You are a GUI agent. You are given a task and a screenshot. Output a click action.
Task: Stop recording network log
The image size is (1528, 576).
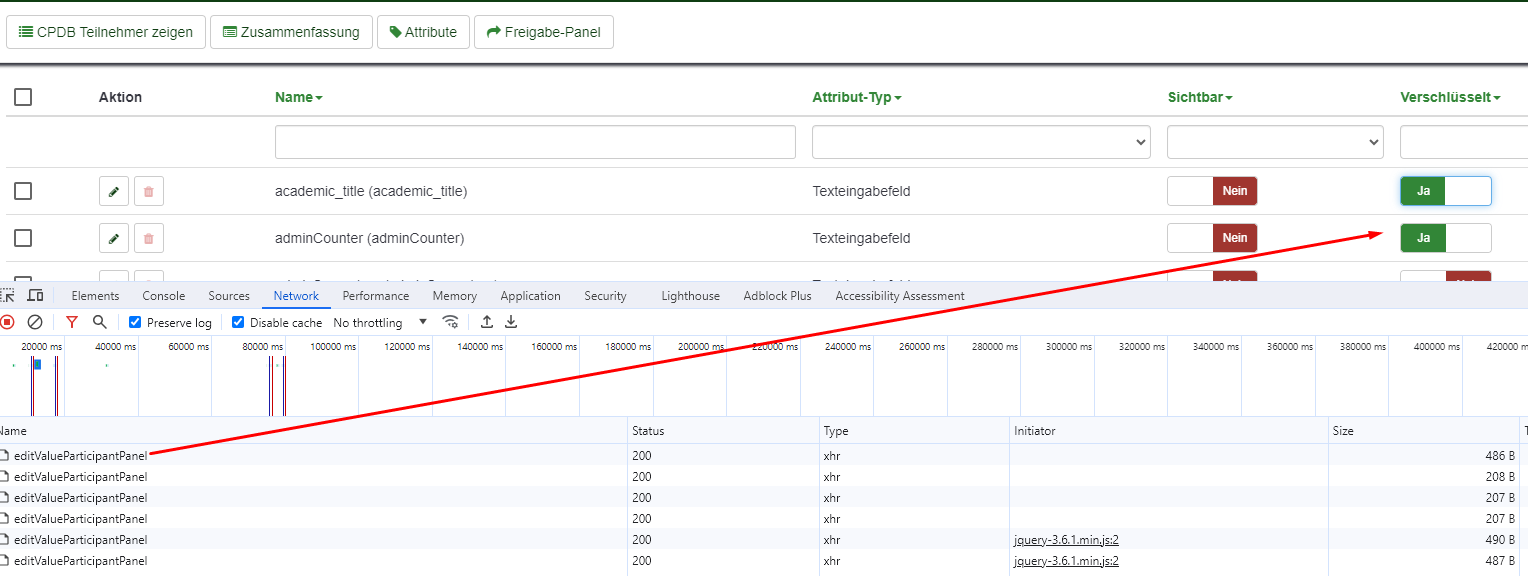pyautogui.click(x=7, y=322)
